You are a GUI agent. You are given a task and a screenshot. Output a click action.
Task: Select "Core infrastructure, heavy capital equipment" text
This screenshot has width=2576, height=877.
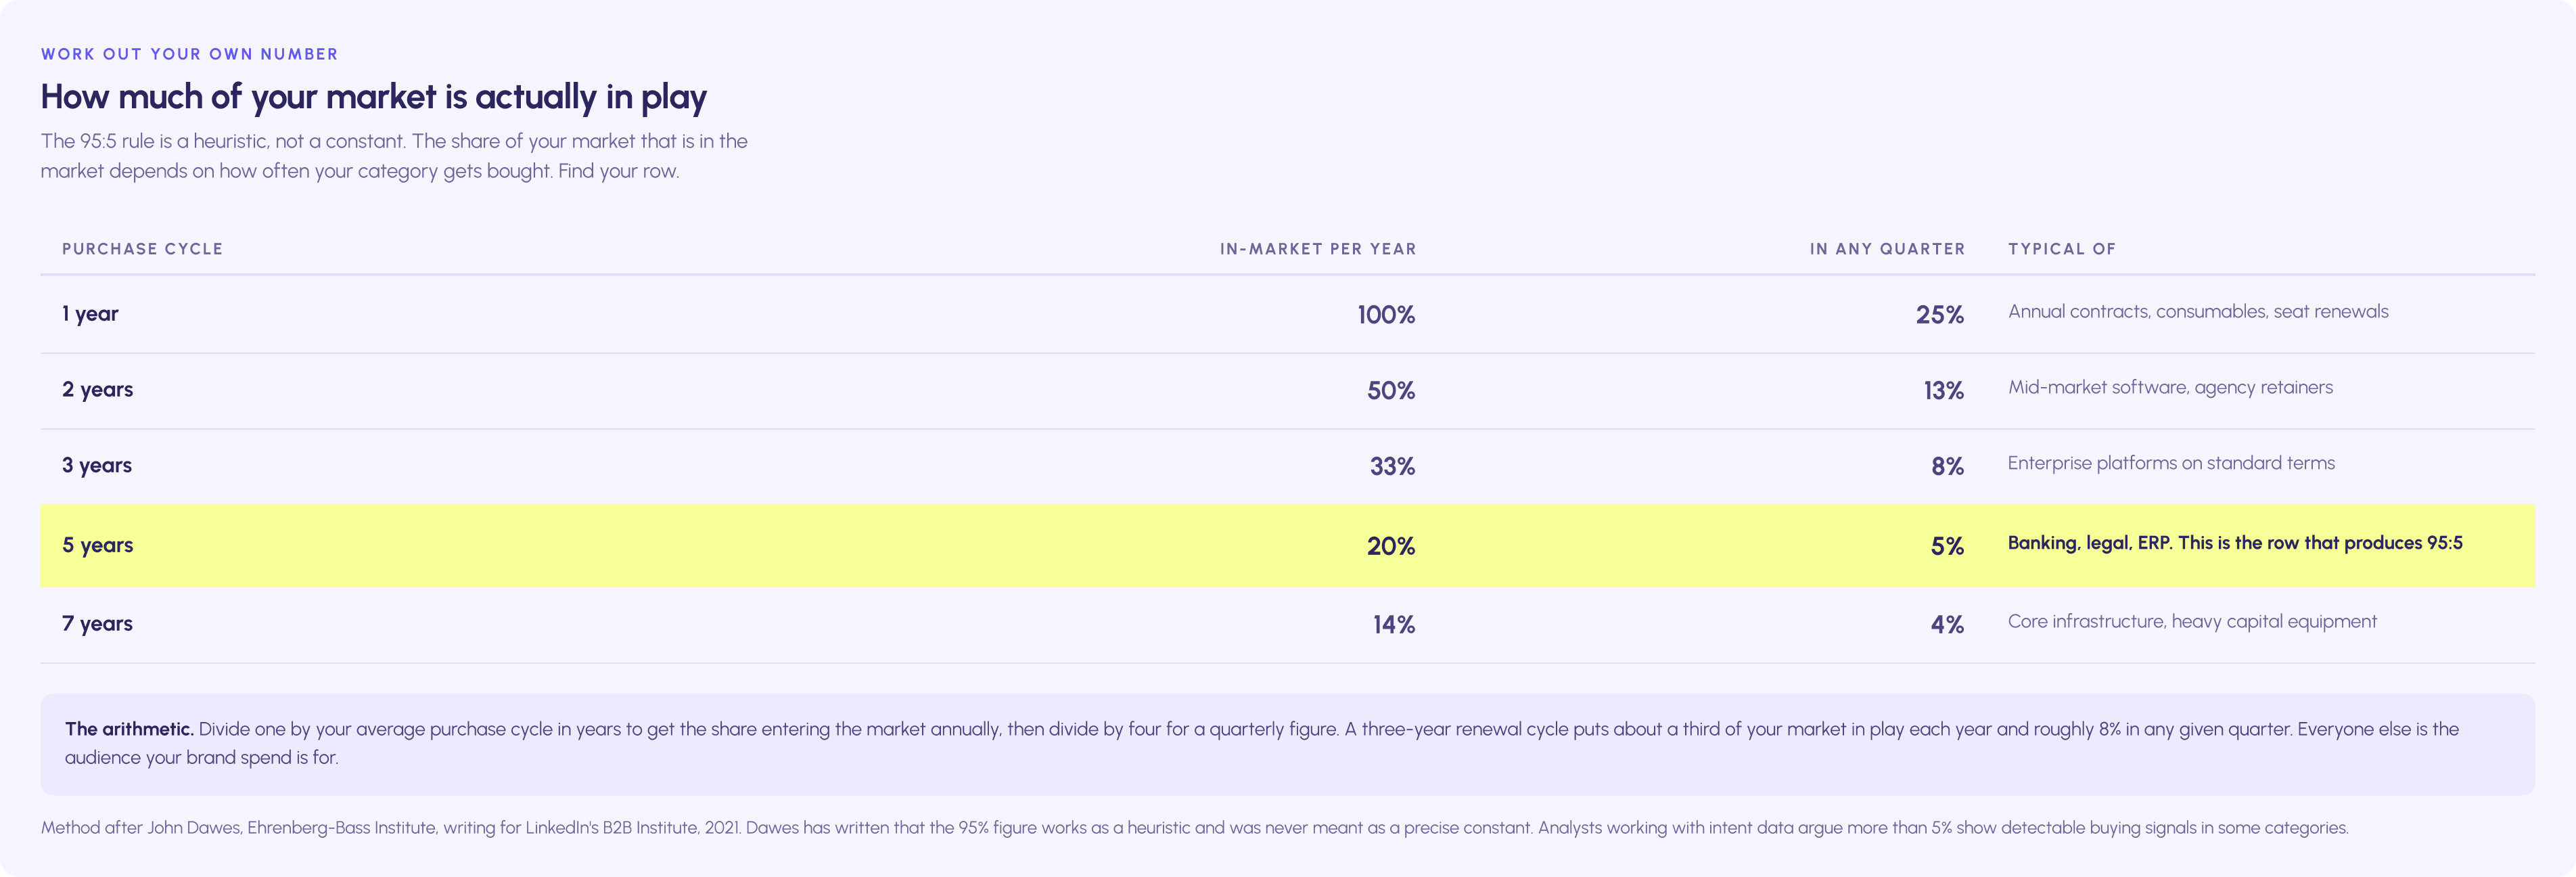tap(2192, 621)
